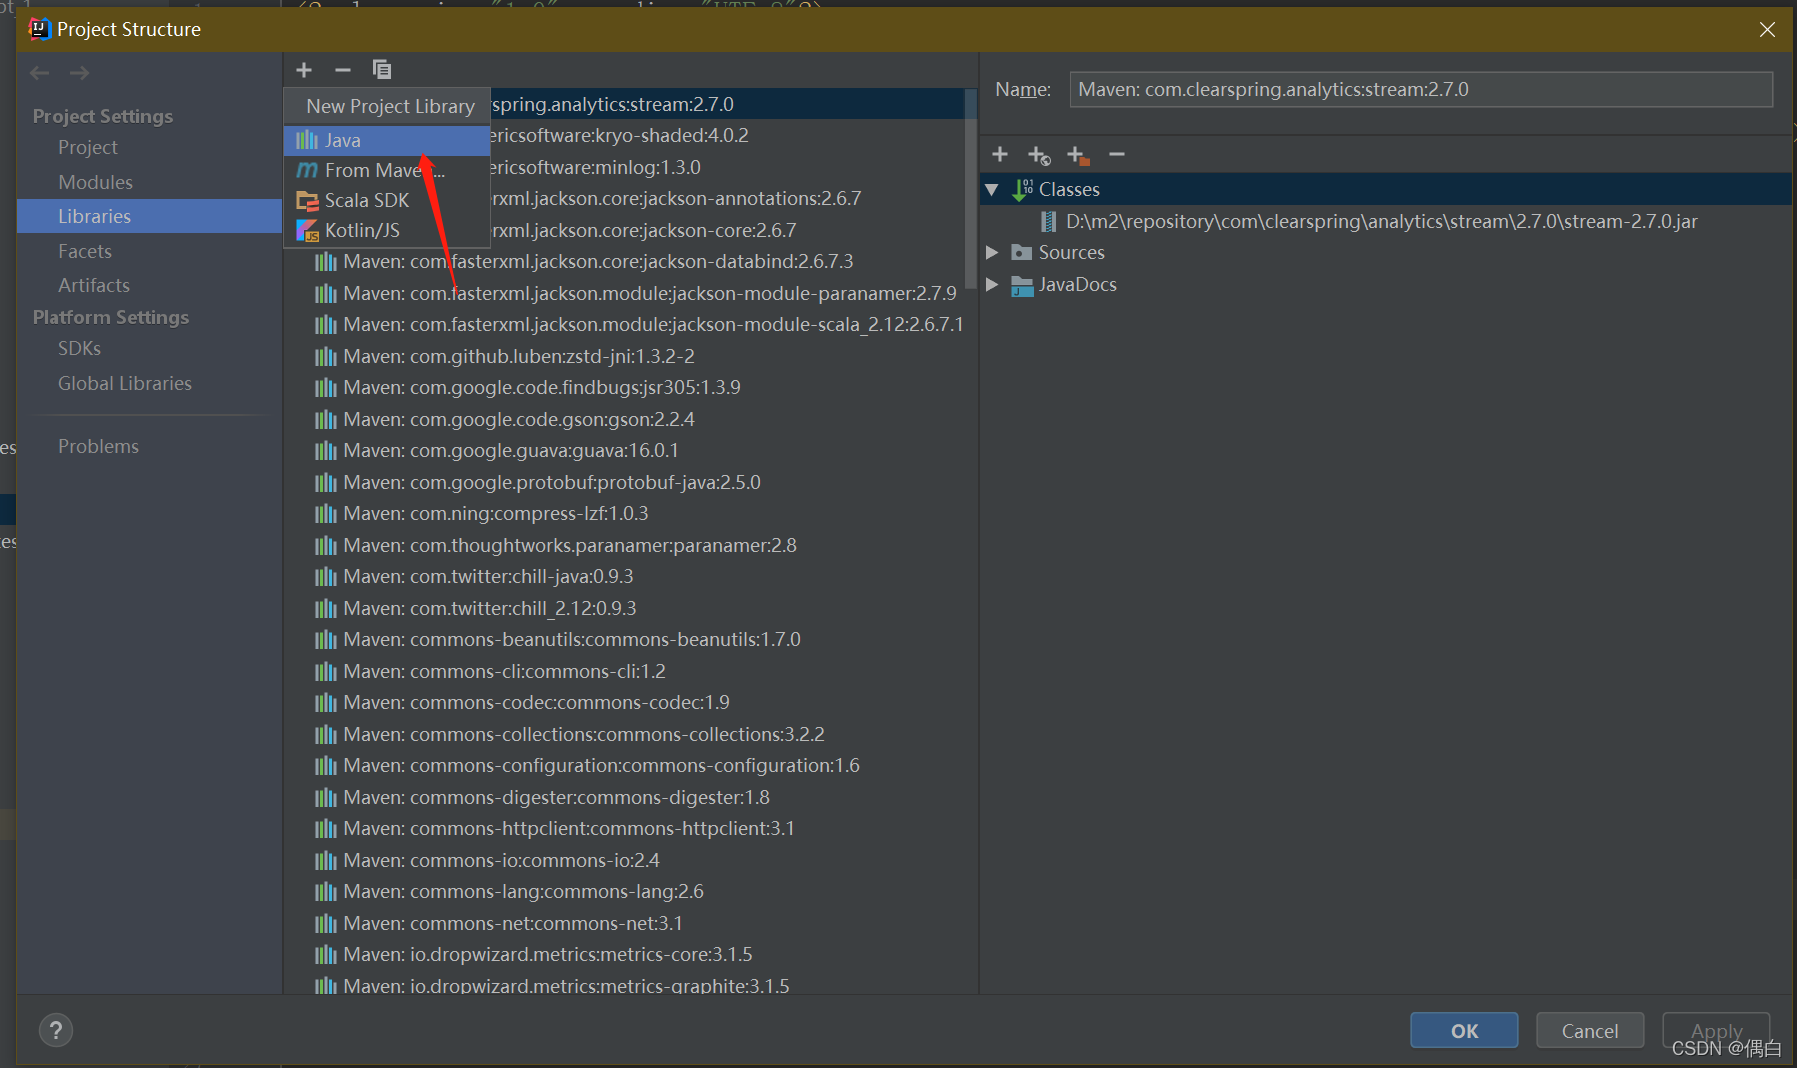The image size is (1797, 1068).
Task: Click the copy library icon
Action: (x=382, y=70)
